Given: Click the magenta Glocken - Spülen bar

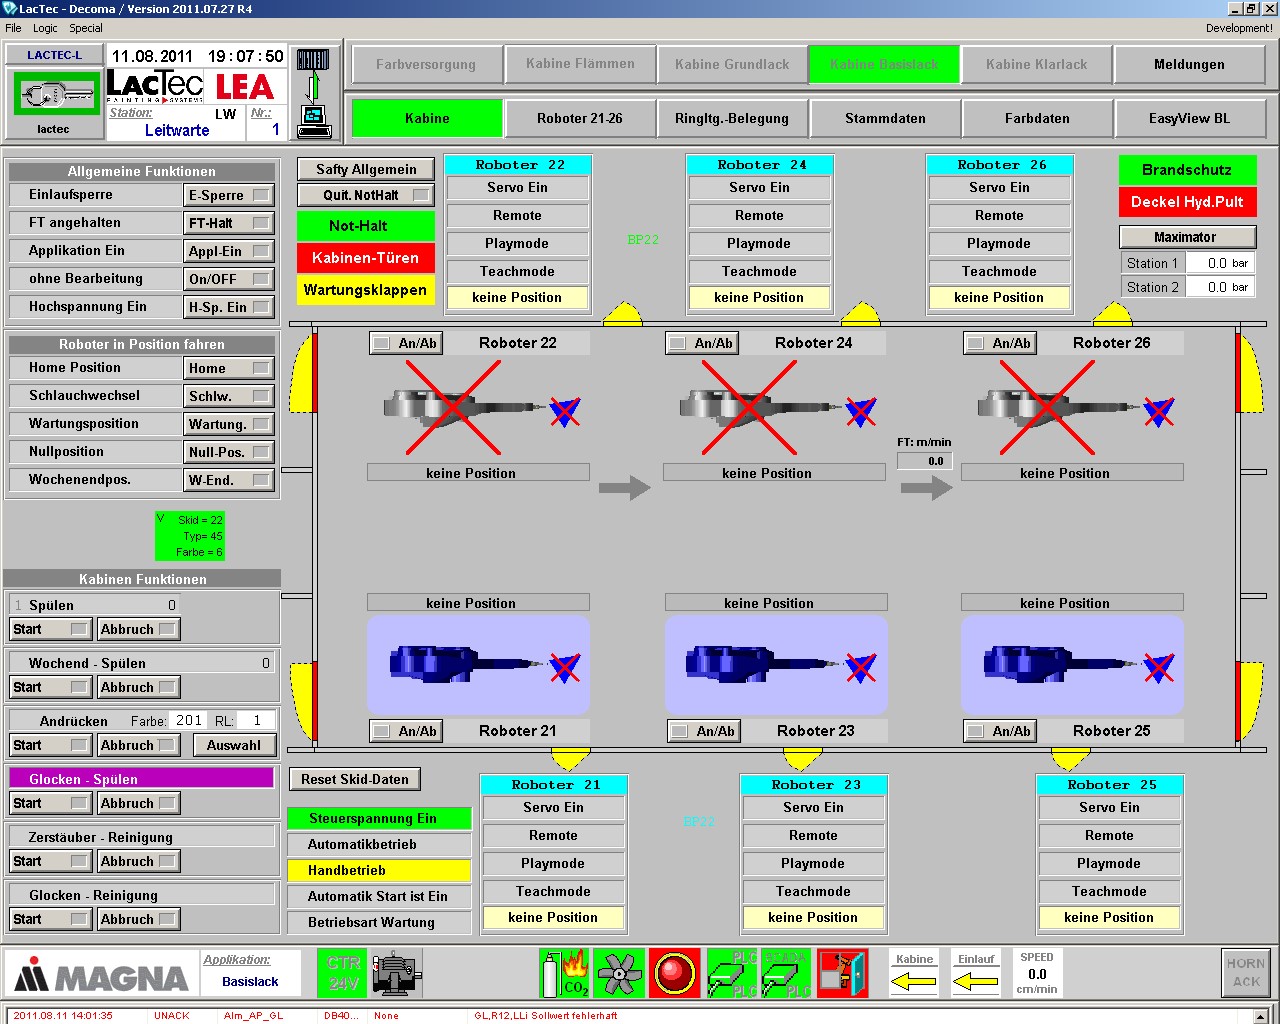Looking at the screenshot, I should tap(141, 778).
